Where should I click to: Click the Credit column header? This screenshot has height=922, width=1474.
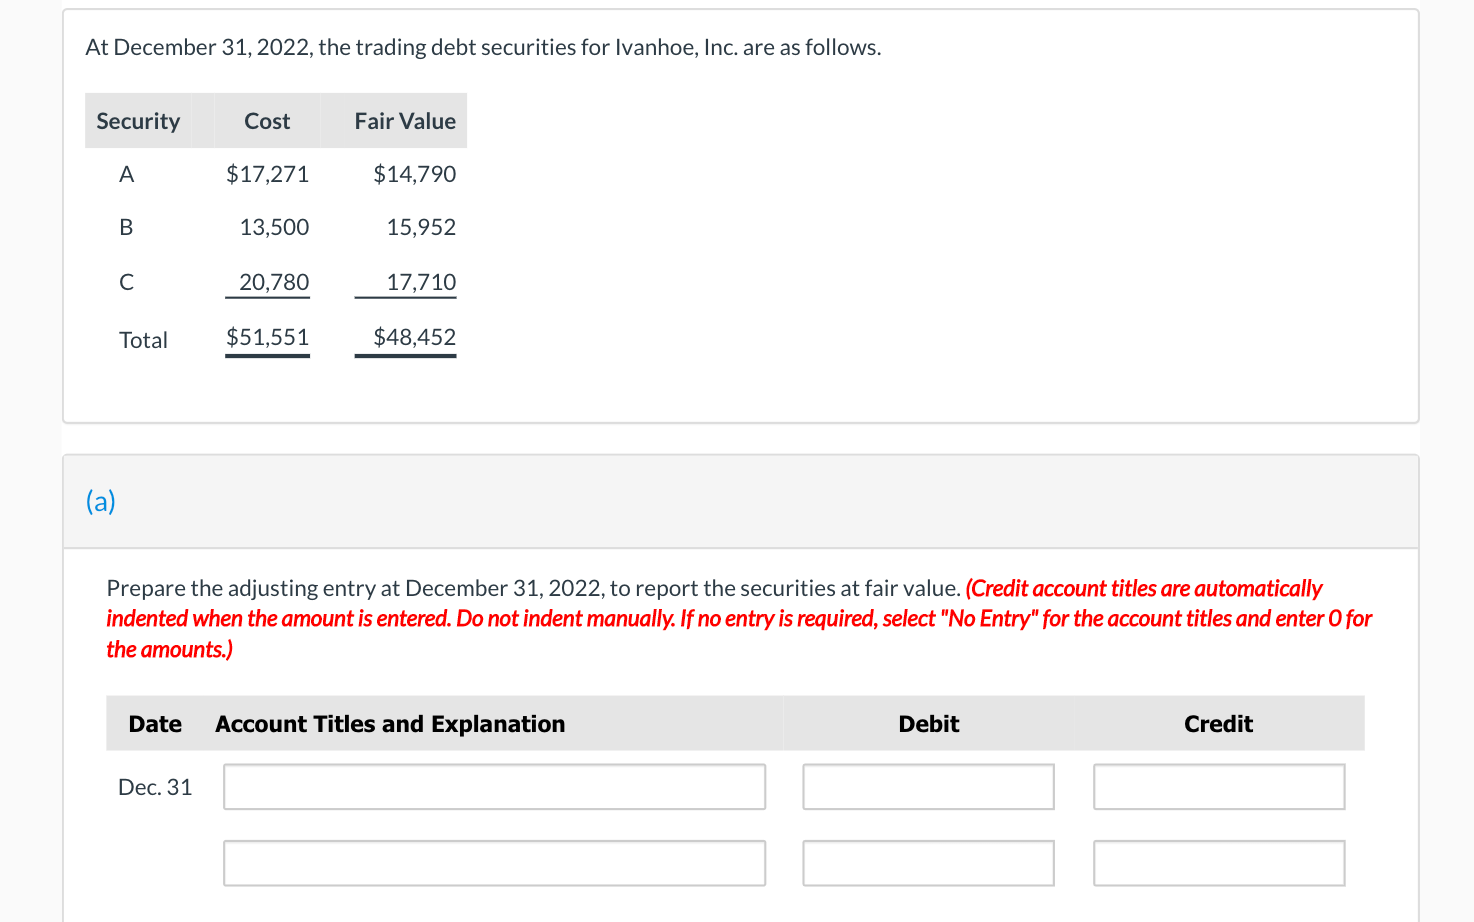pos(1218,724)
